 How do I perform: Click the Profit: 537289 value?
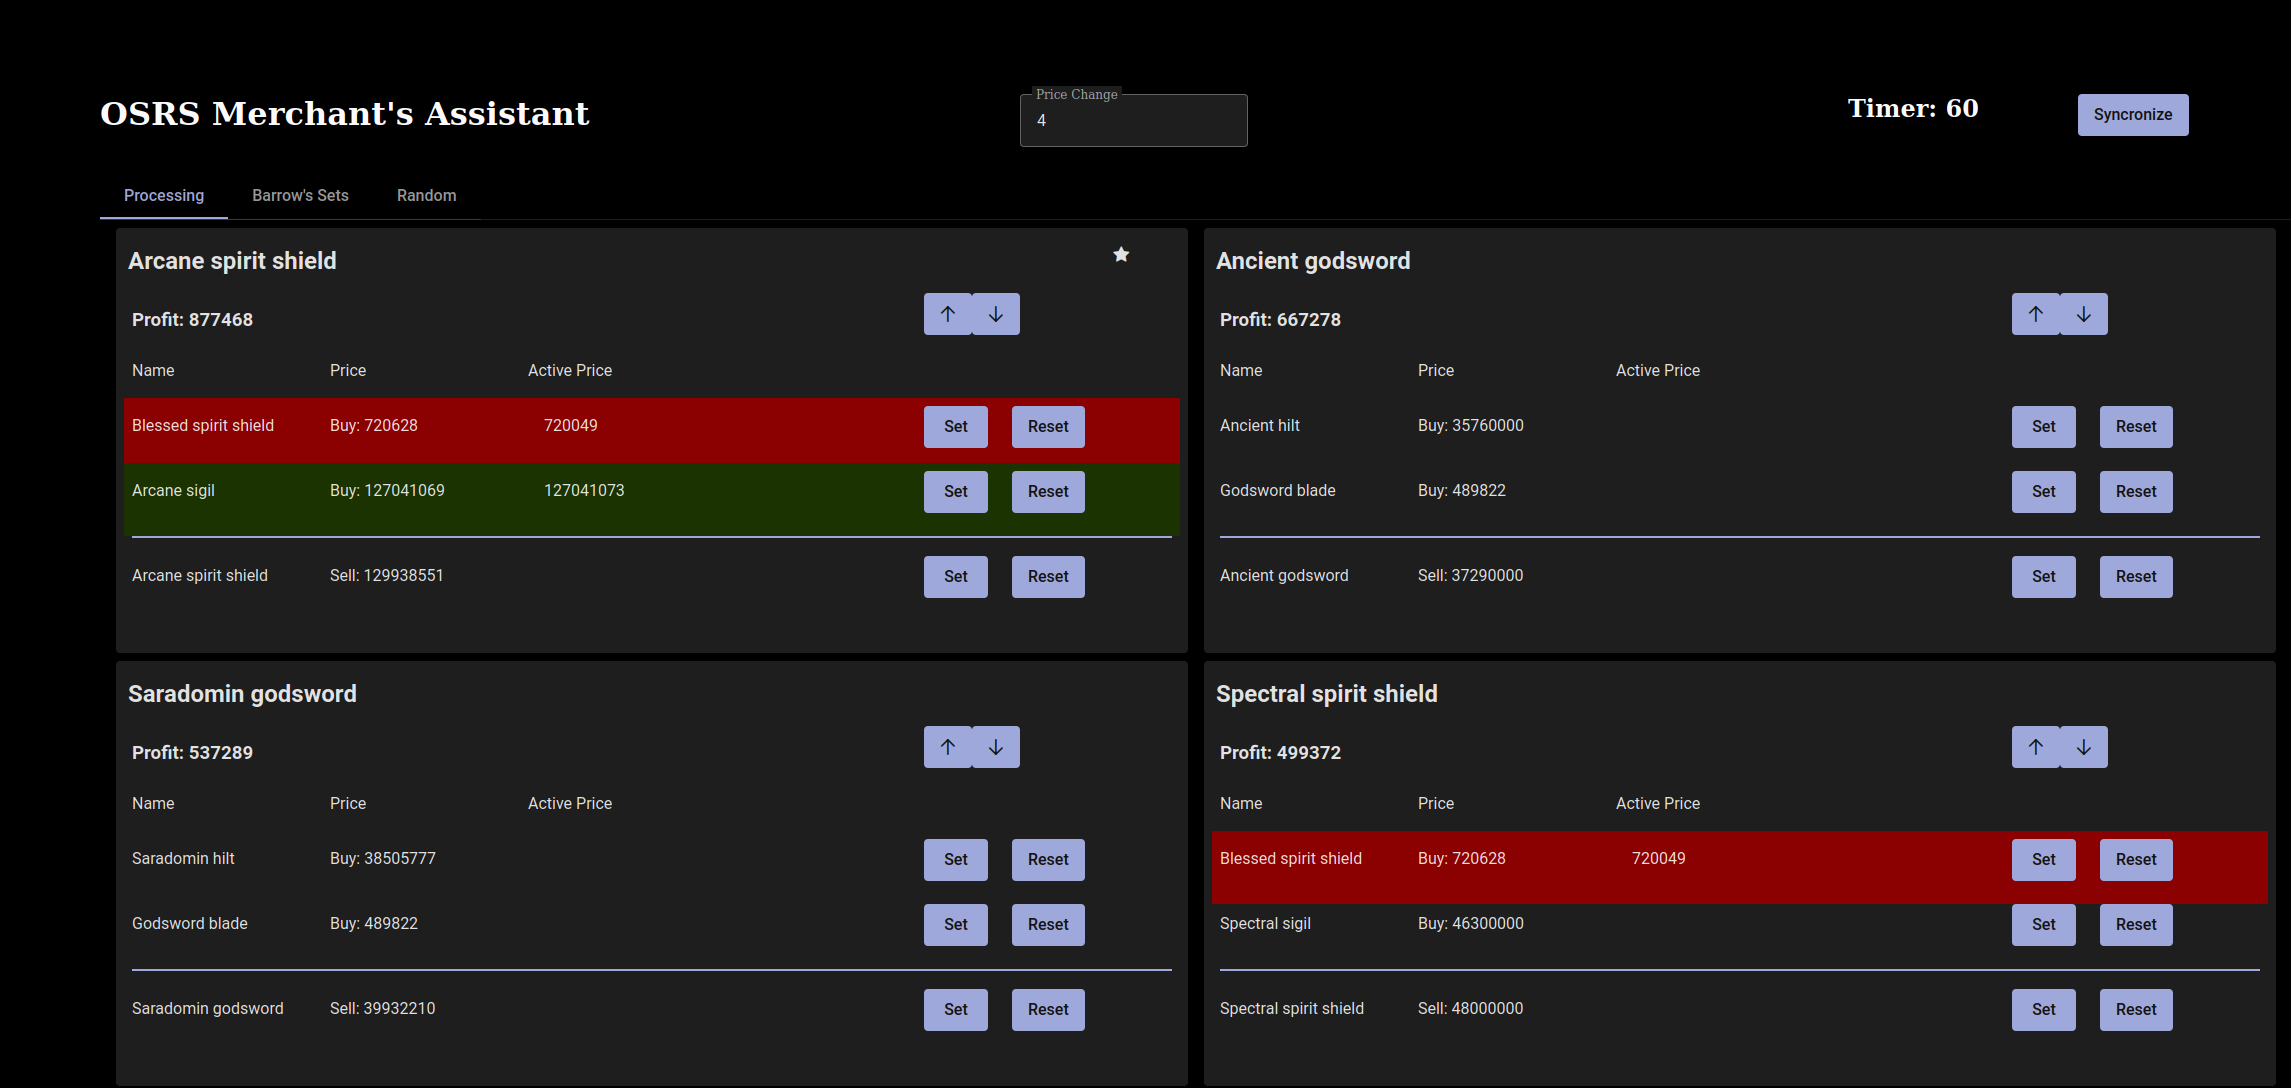click(x=192, y=753)
